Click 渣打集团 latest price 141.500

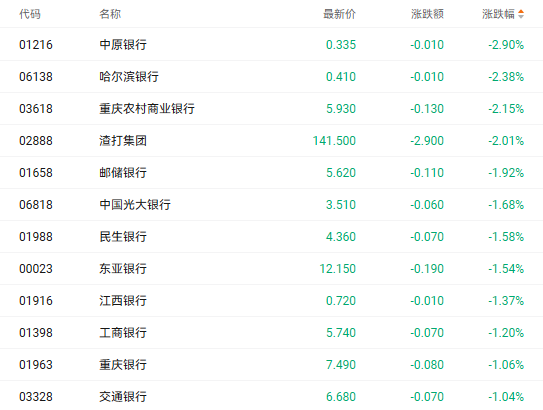pos(334,141)
